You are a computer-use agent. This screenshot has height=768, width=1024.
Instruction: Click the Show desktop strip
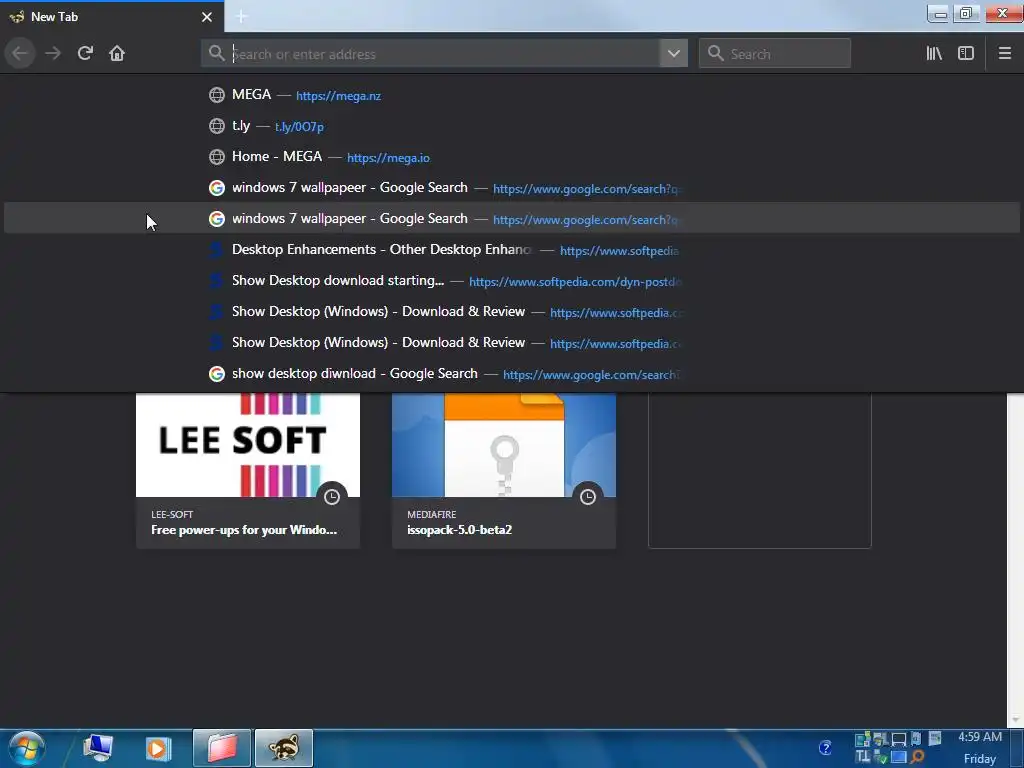(1017, 748)
